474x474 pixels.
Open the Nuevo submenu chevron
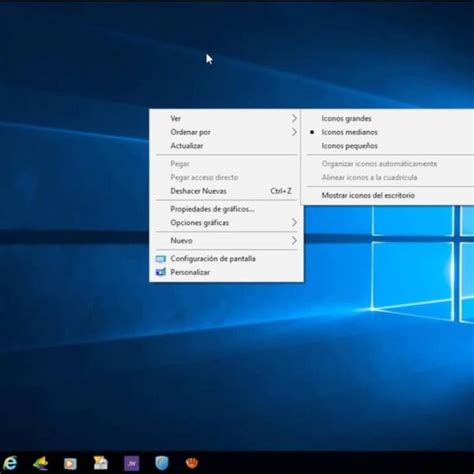pos(294,240)
